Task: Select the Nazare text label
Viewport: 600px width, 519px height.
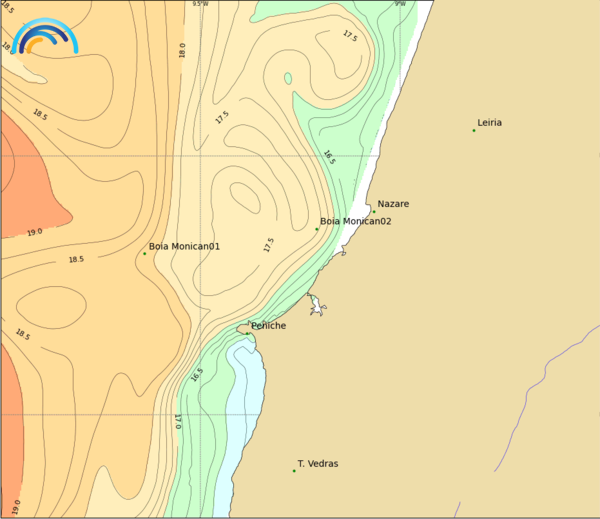Action: [393, 204]
